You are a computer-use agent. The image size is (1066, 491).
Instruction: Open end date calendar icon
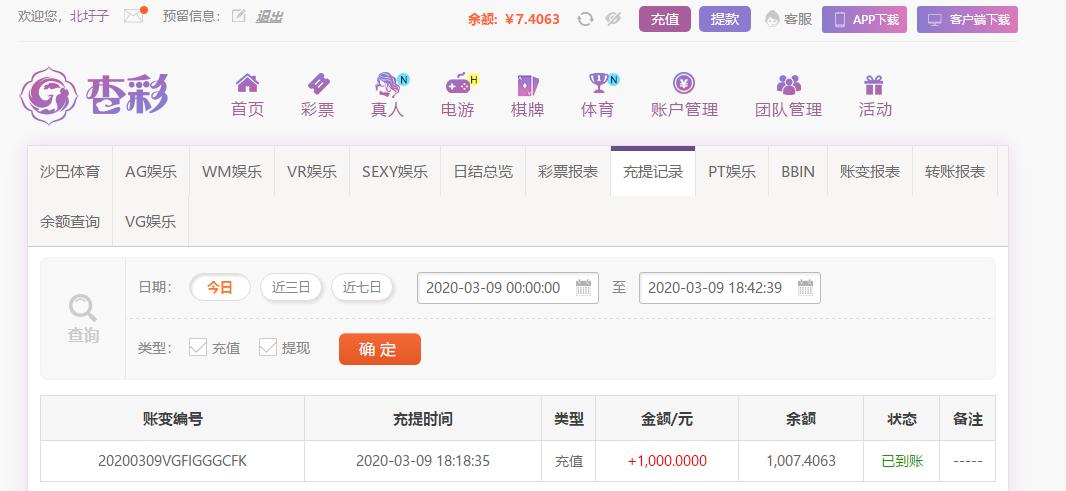(x=805, y=287)
